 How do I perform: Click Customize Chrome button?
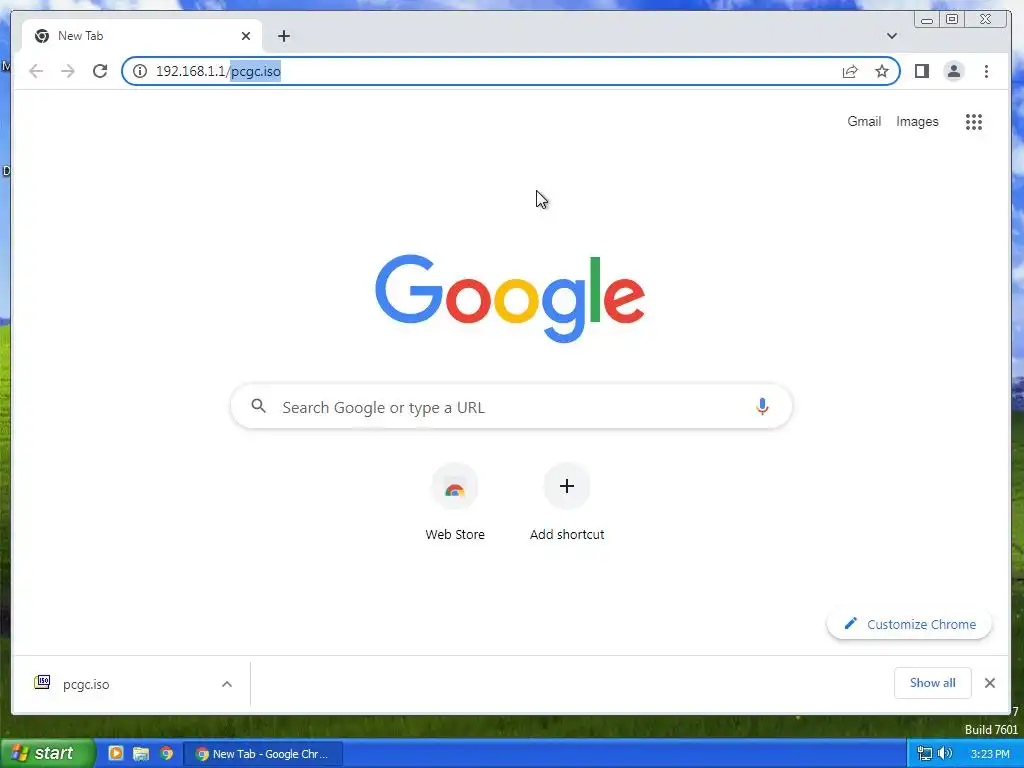tap(910, 624)
